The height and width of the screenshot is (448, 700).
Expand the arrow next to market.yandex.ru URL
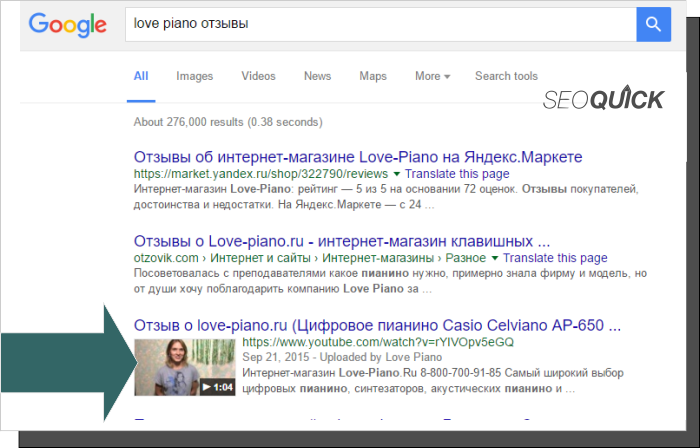point(396,174)
